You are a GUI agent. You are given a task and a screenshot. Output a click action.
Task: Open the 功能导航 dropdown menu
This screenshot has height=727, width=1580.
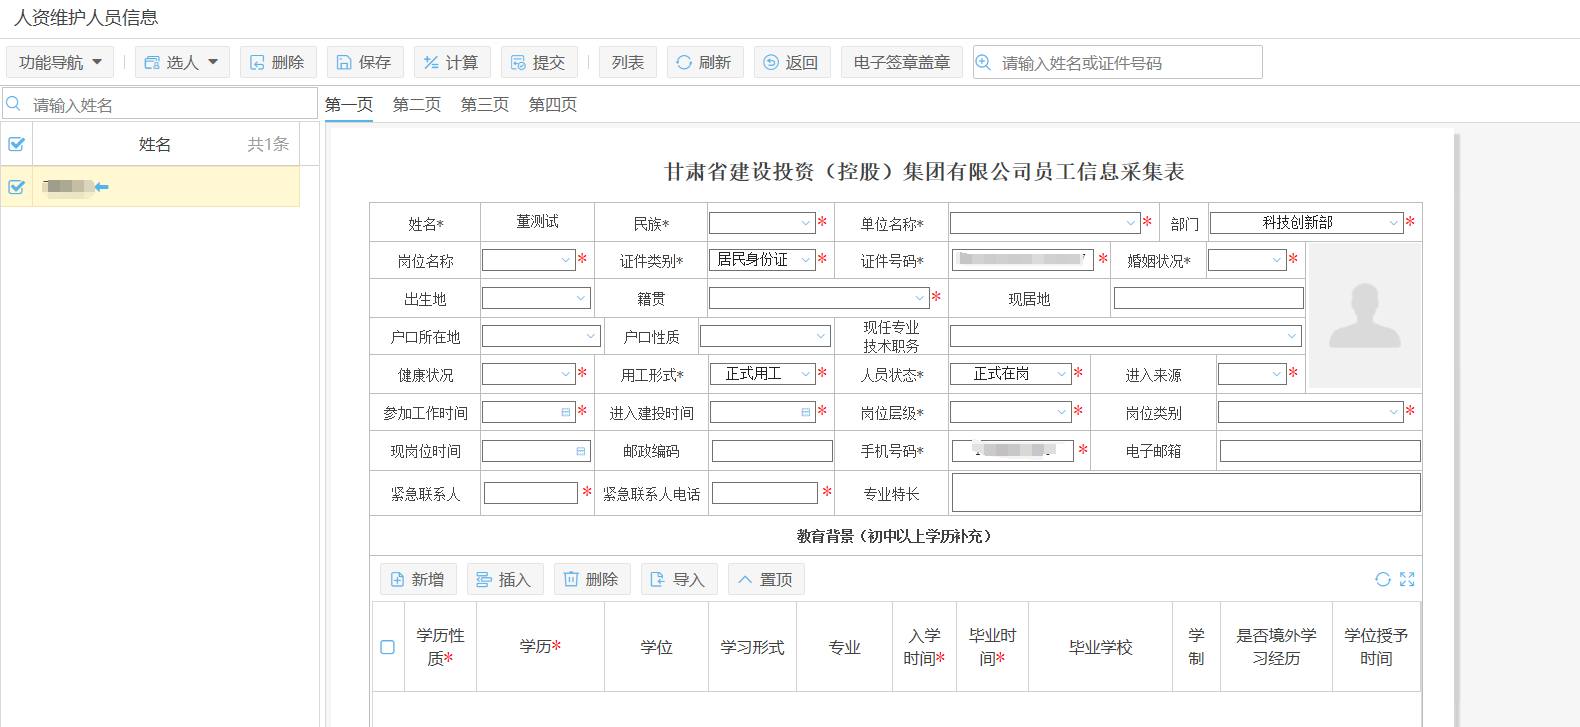point(60,62)
